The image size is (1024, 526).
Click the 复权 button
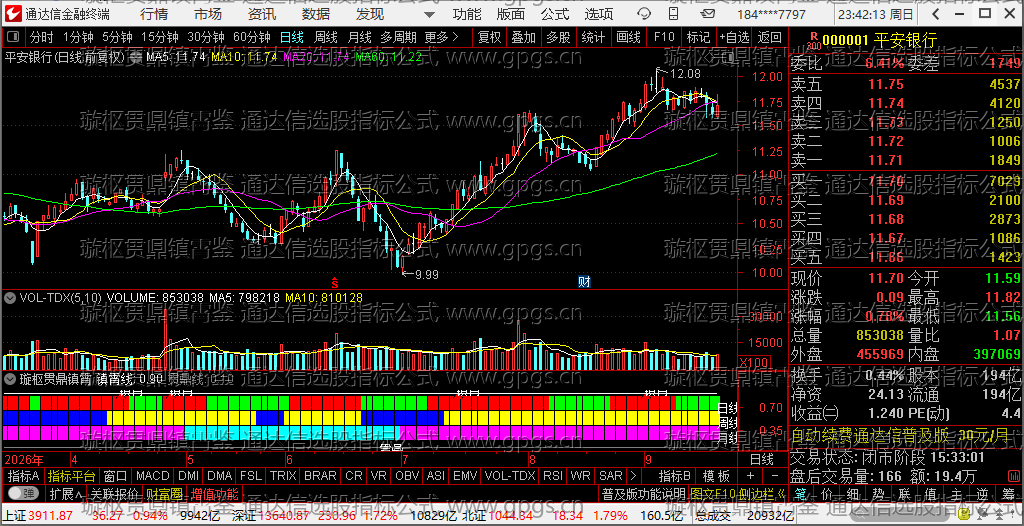click(x=490, y=37)
